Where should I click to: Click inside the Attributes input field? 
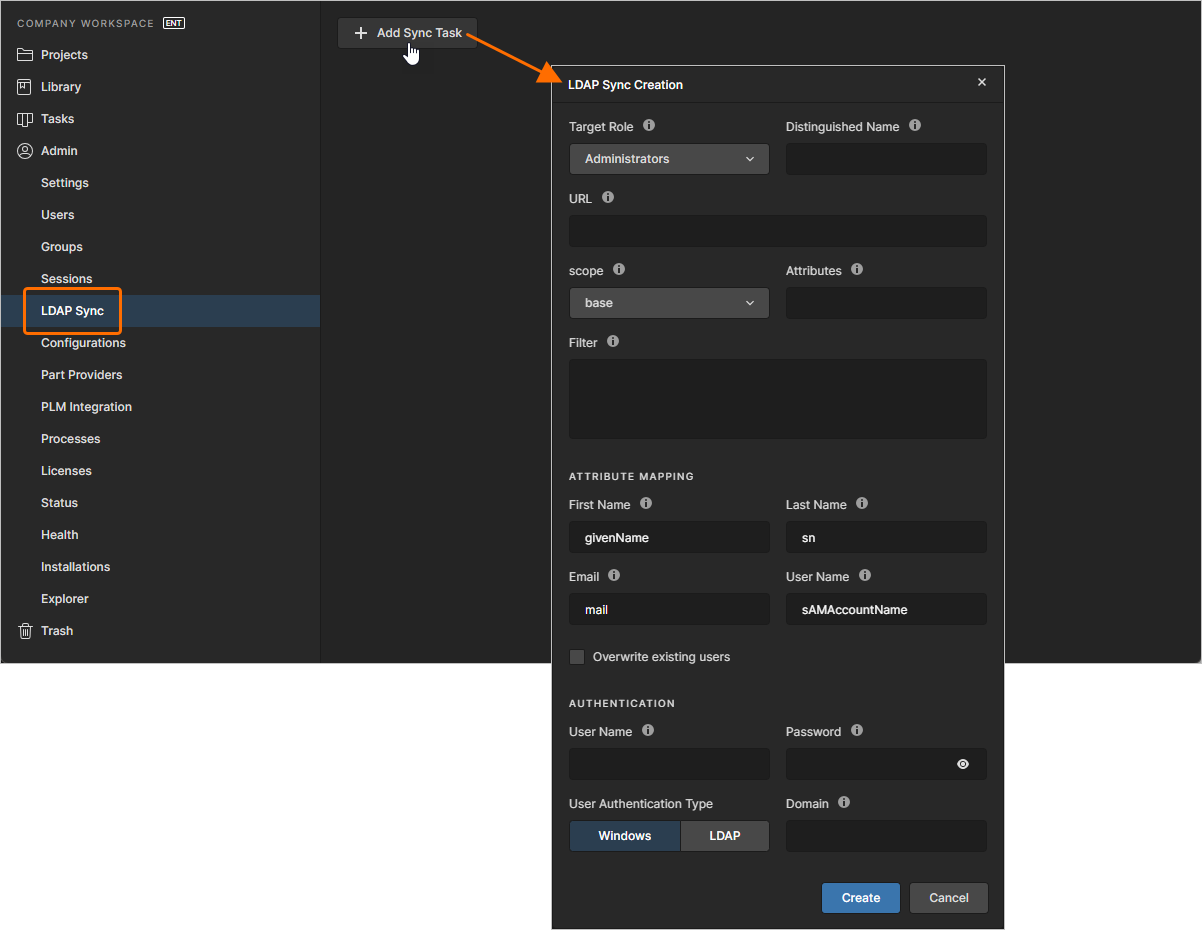pyautogui.click(x=885, y=302)
